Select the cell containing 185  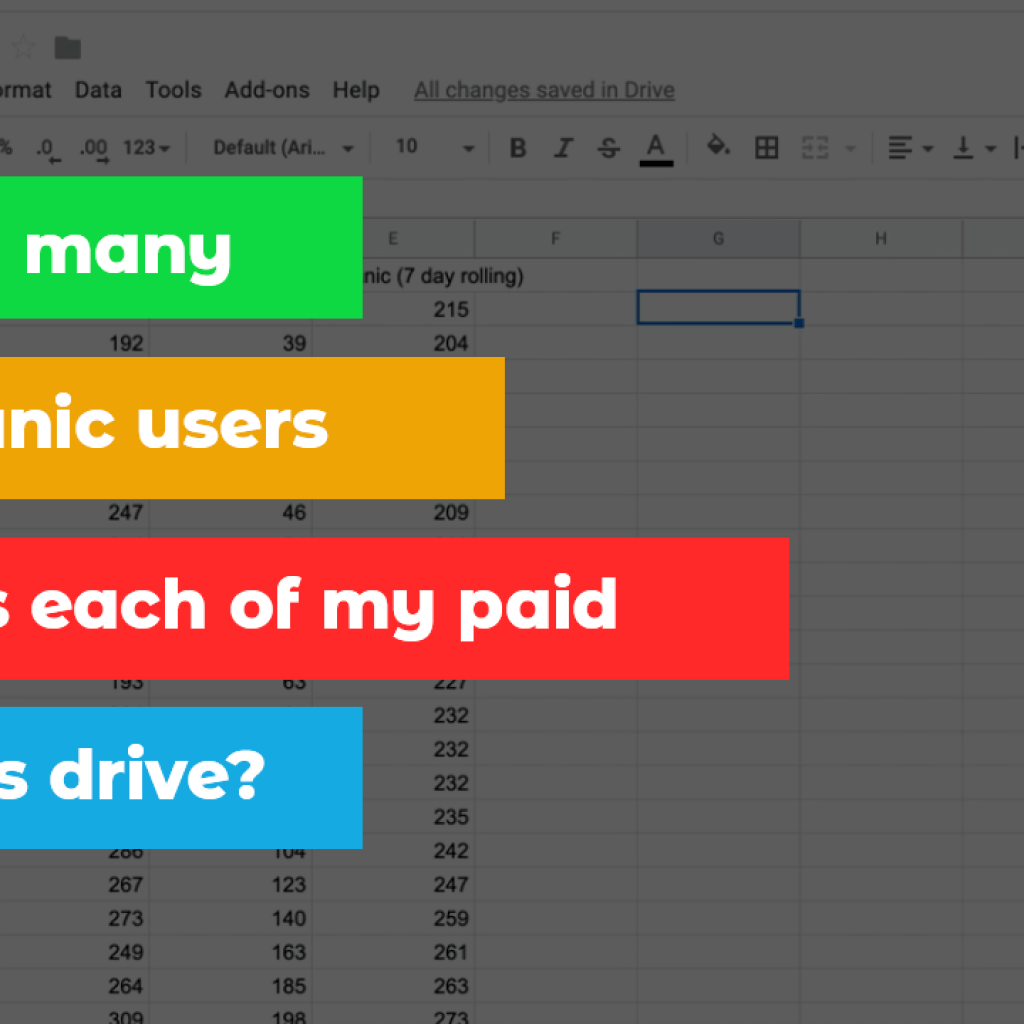pyautogui.click(x=231, y=986)
